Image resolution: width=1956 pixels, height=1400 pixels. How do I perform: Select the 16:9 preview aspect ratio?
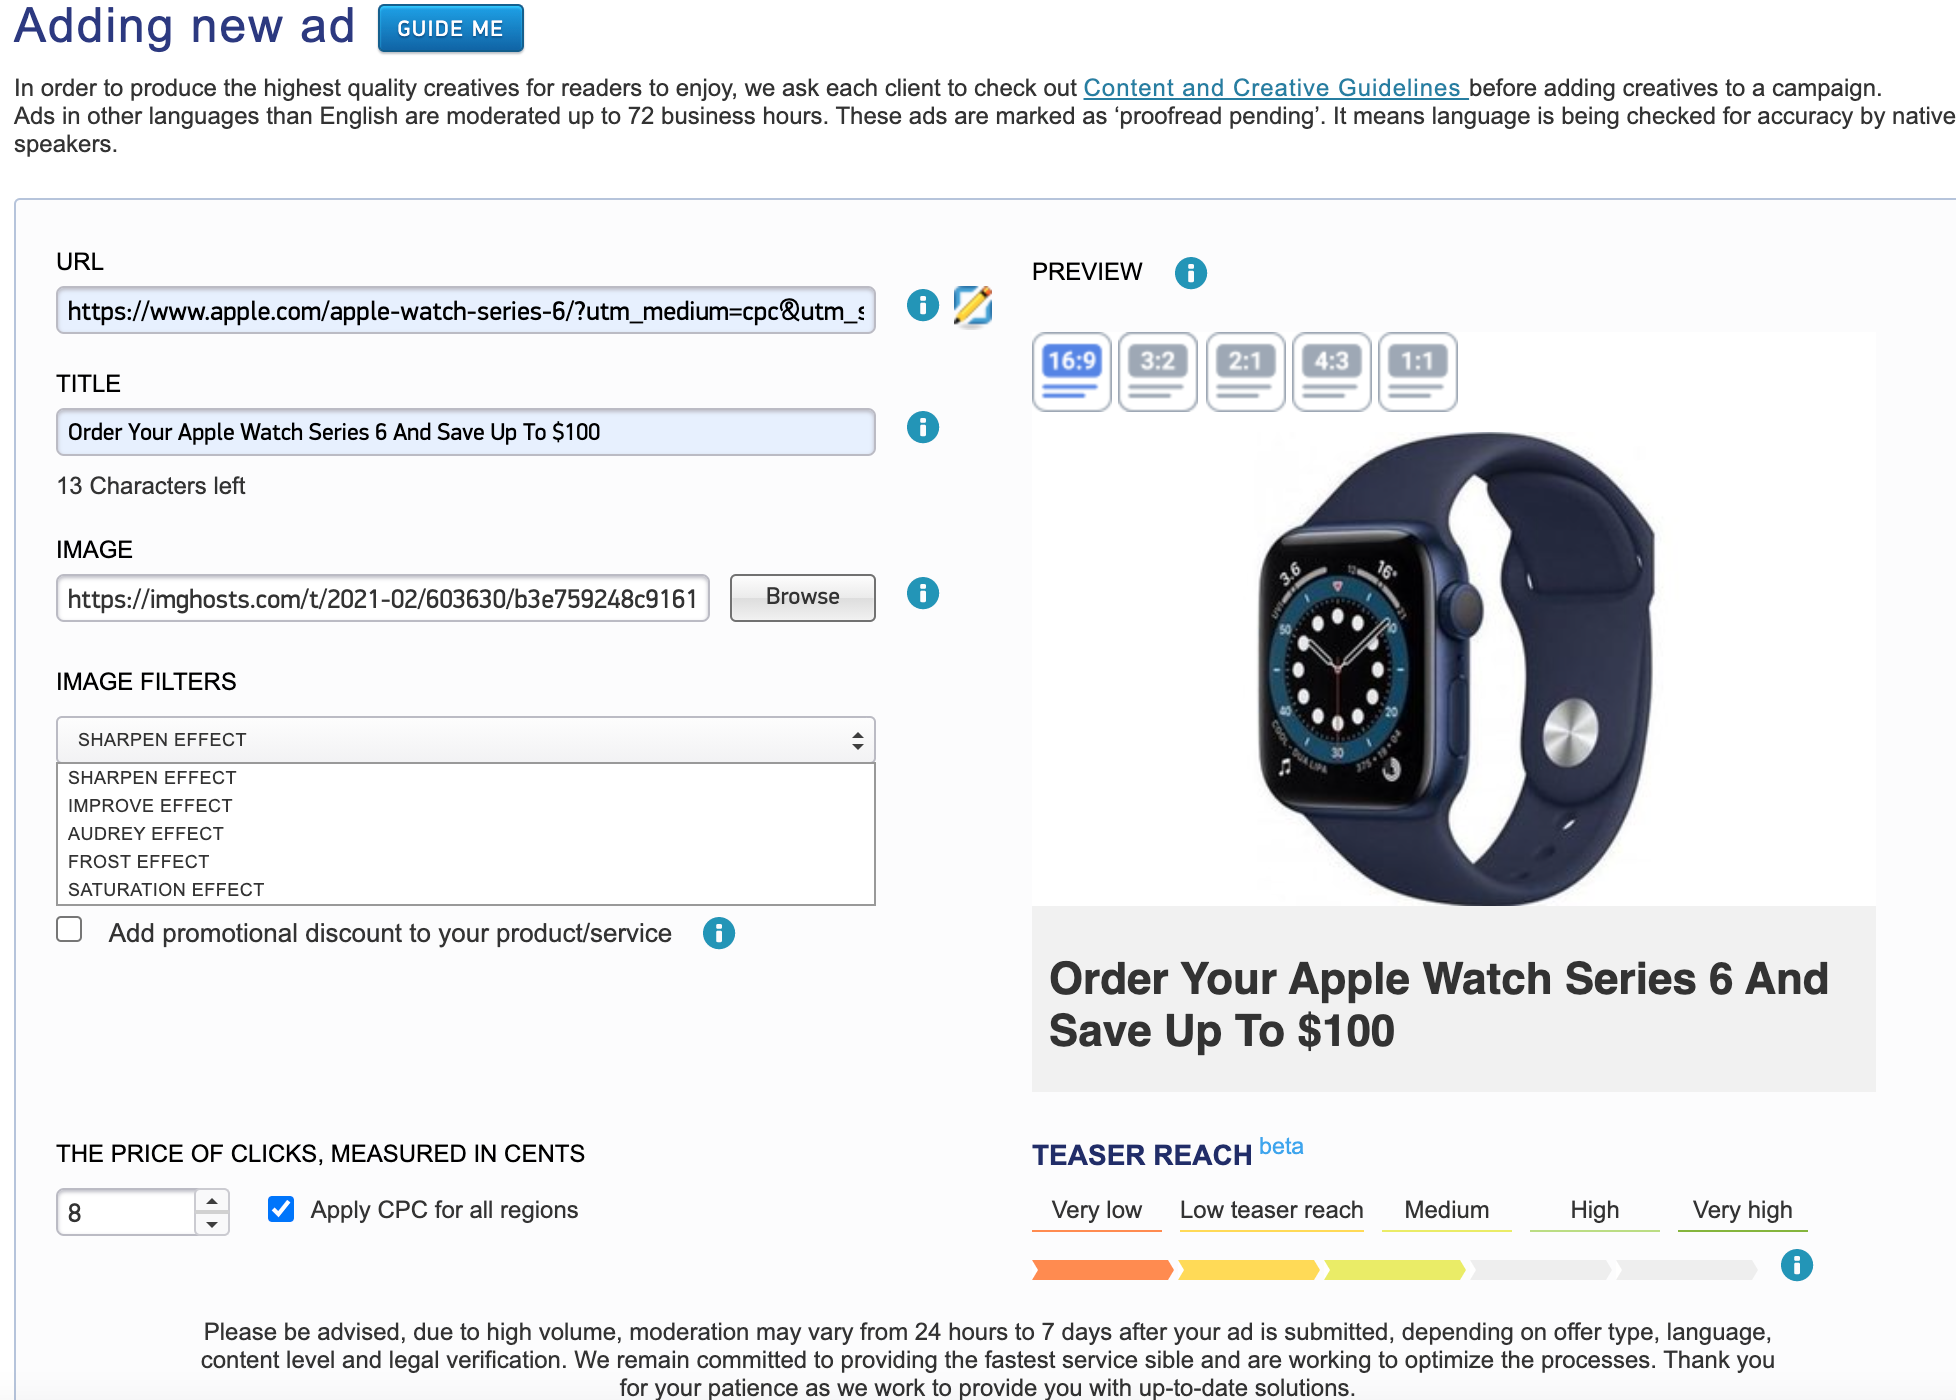[1071, 371]
